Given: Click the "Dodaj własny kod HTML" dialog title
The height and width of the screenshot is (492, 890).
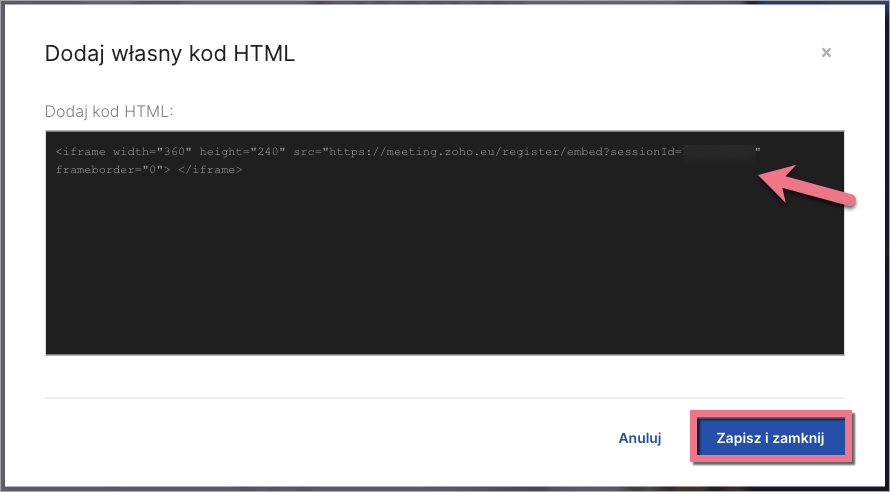Looking at the screenshot, I should point(170,54).
